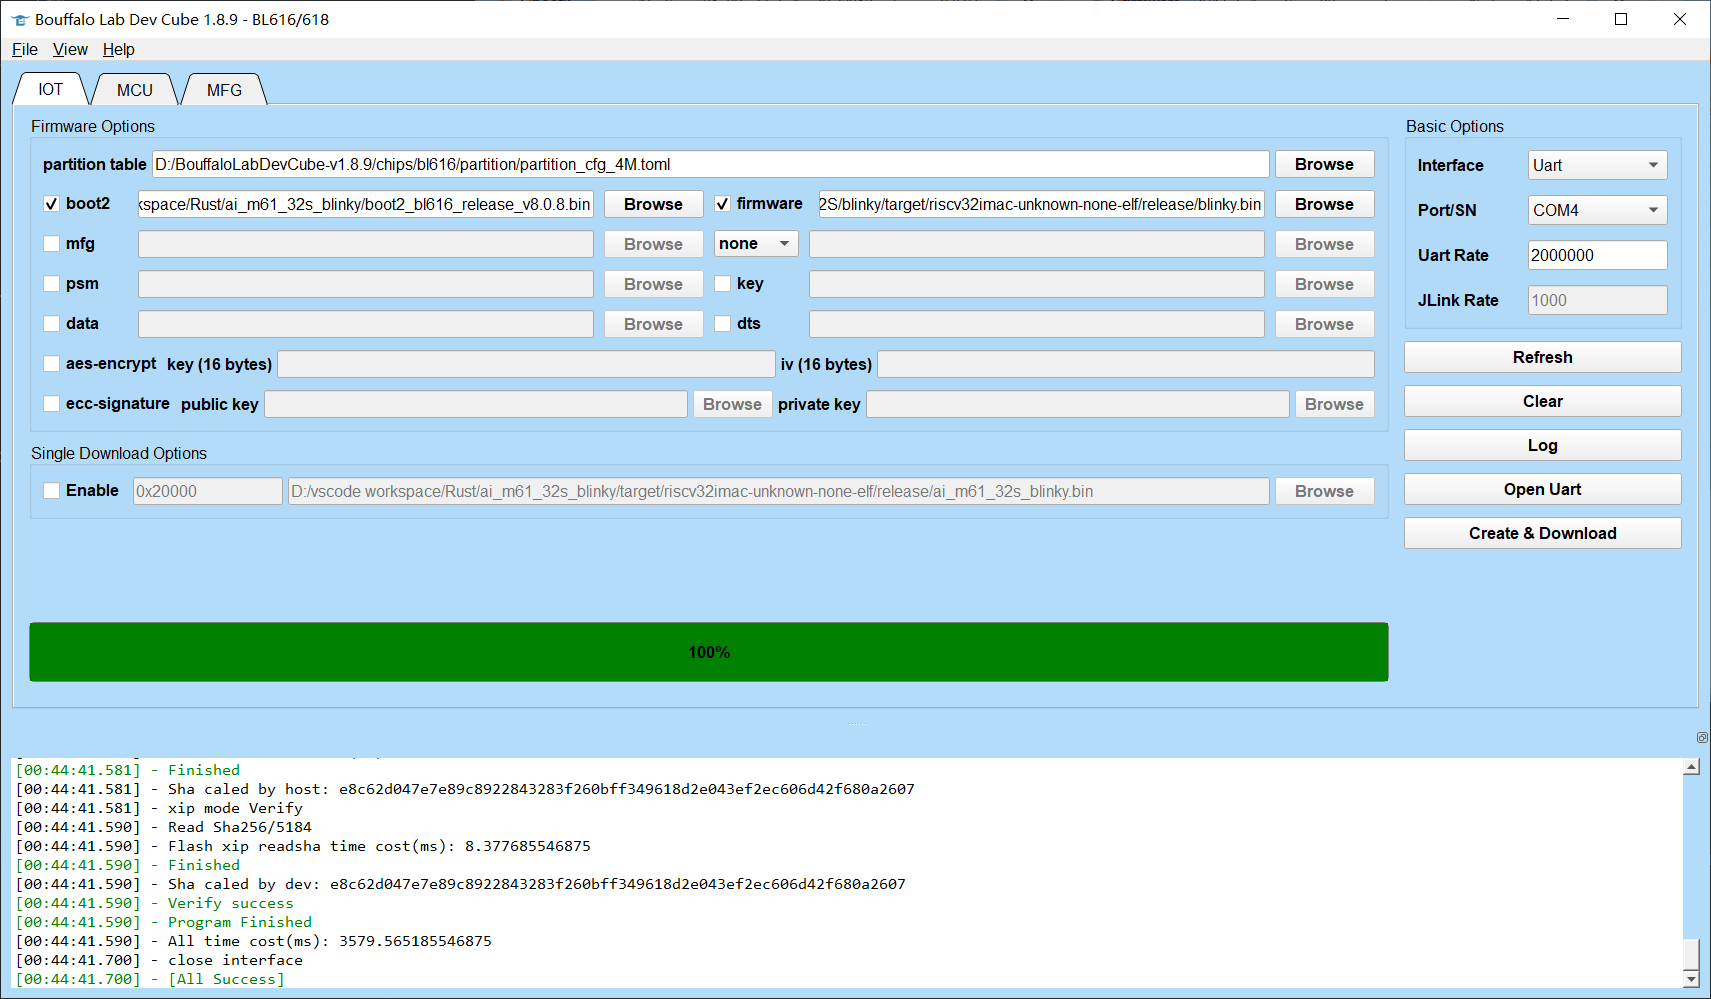Screen dimensions: 1711x999
Task: Browse for the partition table file
Action: point(1324,165)
